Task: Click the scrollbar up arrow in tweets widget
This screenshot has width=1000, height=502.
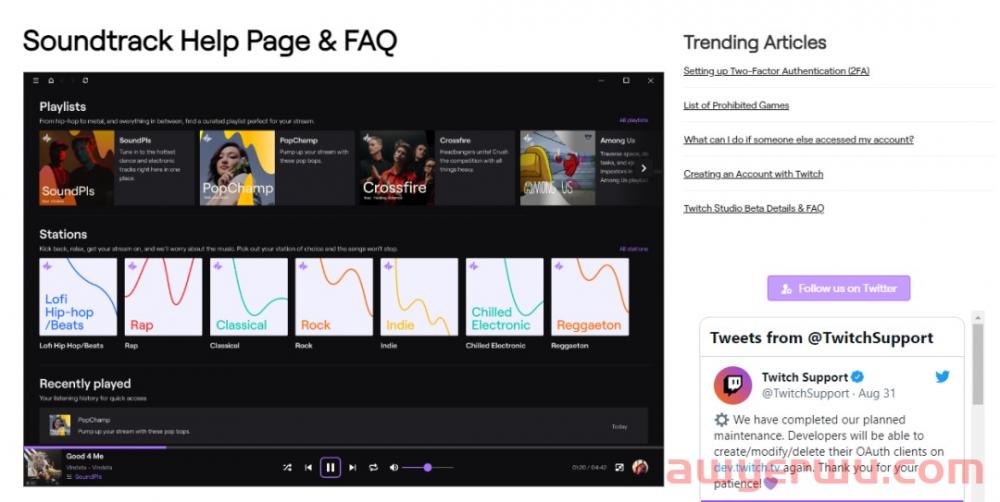Action: (978, 316)
